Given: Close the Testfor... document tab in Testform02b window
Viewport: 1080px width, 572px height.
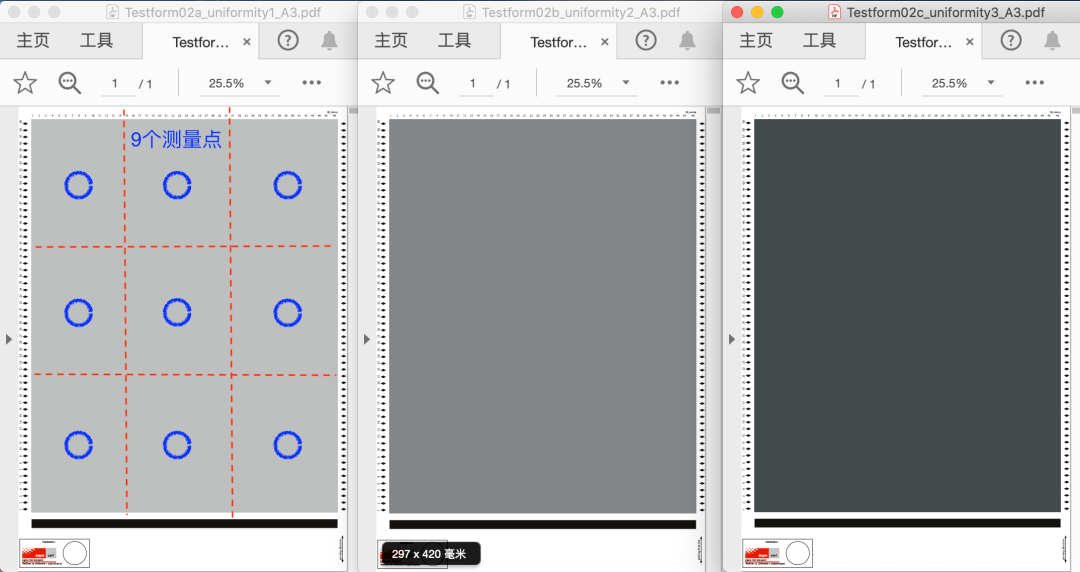Looking at the screenshot, I should [605, 42].
